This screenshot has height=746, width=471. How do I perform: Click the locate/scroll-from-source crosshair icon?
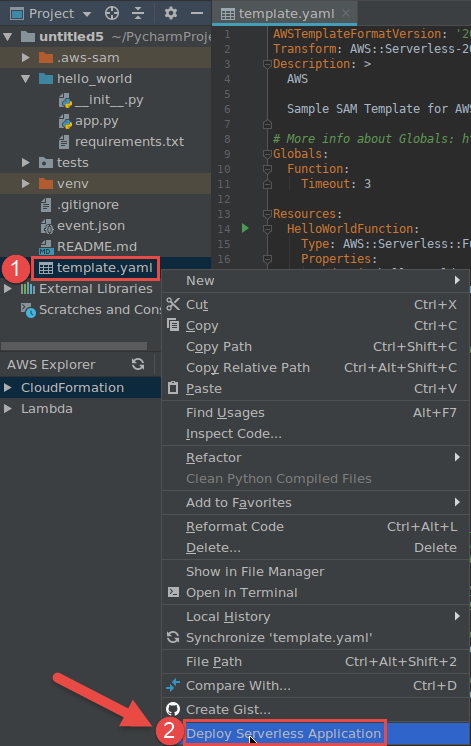[112, 13]
